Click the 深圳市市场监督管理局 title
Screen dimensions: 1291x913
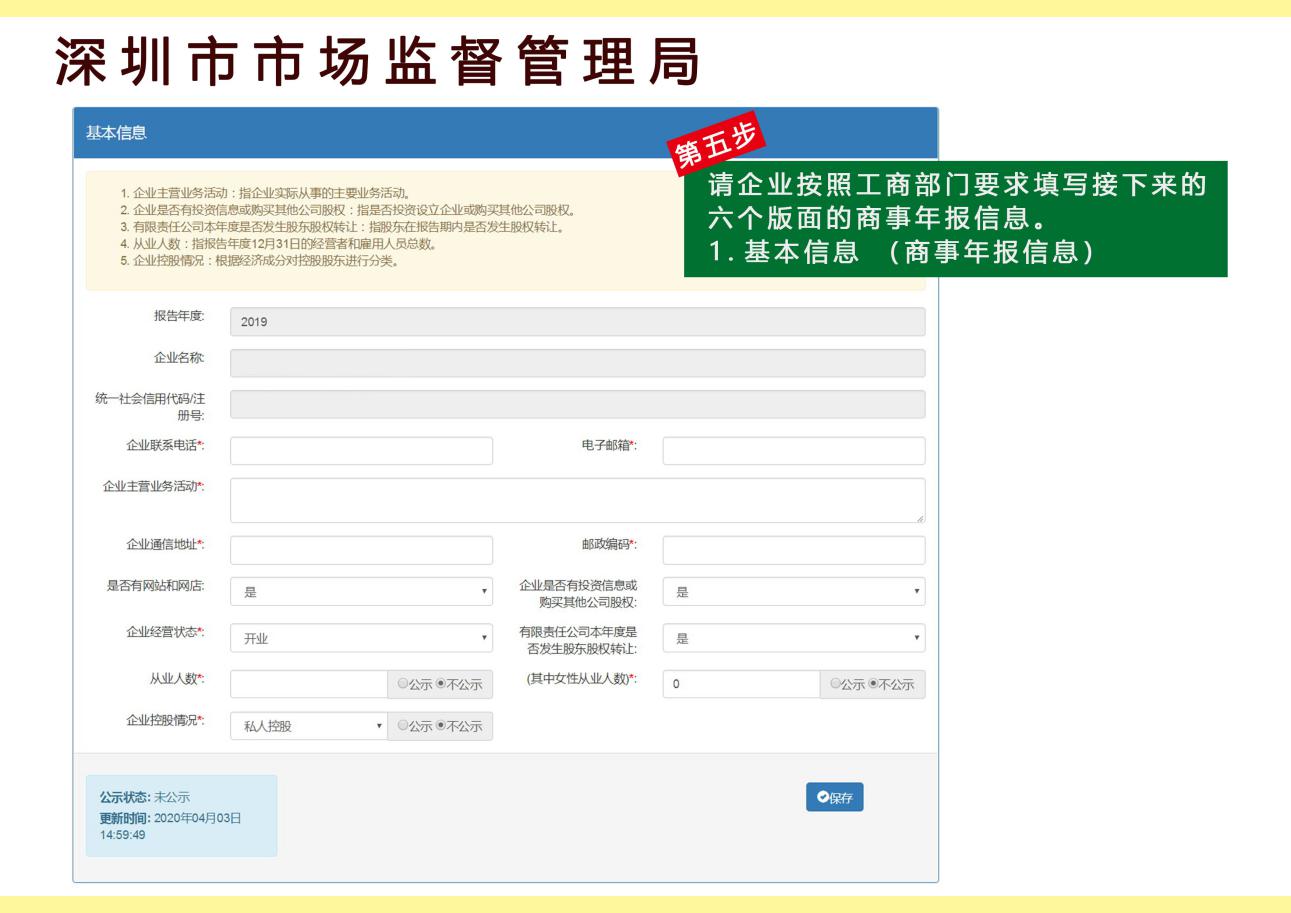(377, 63)
